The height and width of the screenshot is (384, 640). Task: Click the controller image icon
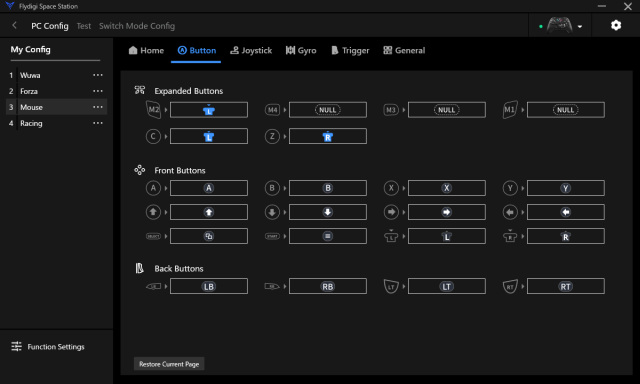pos(559,25)
